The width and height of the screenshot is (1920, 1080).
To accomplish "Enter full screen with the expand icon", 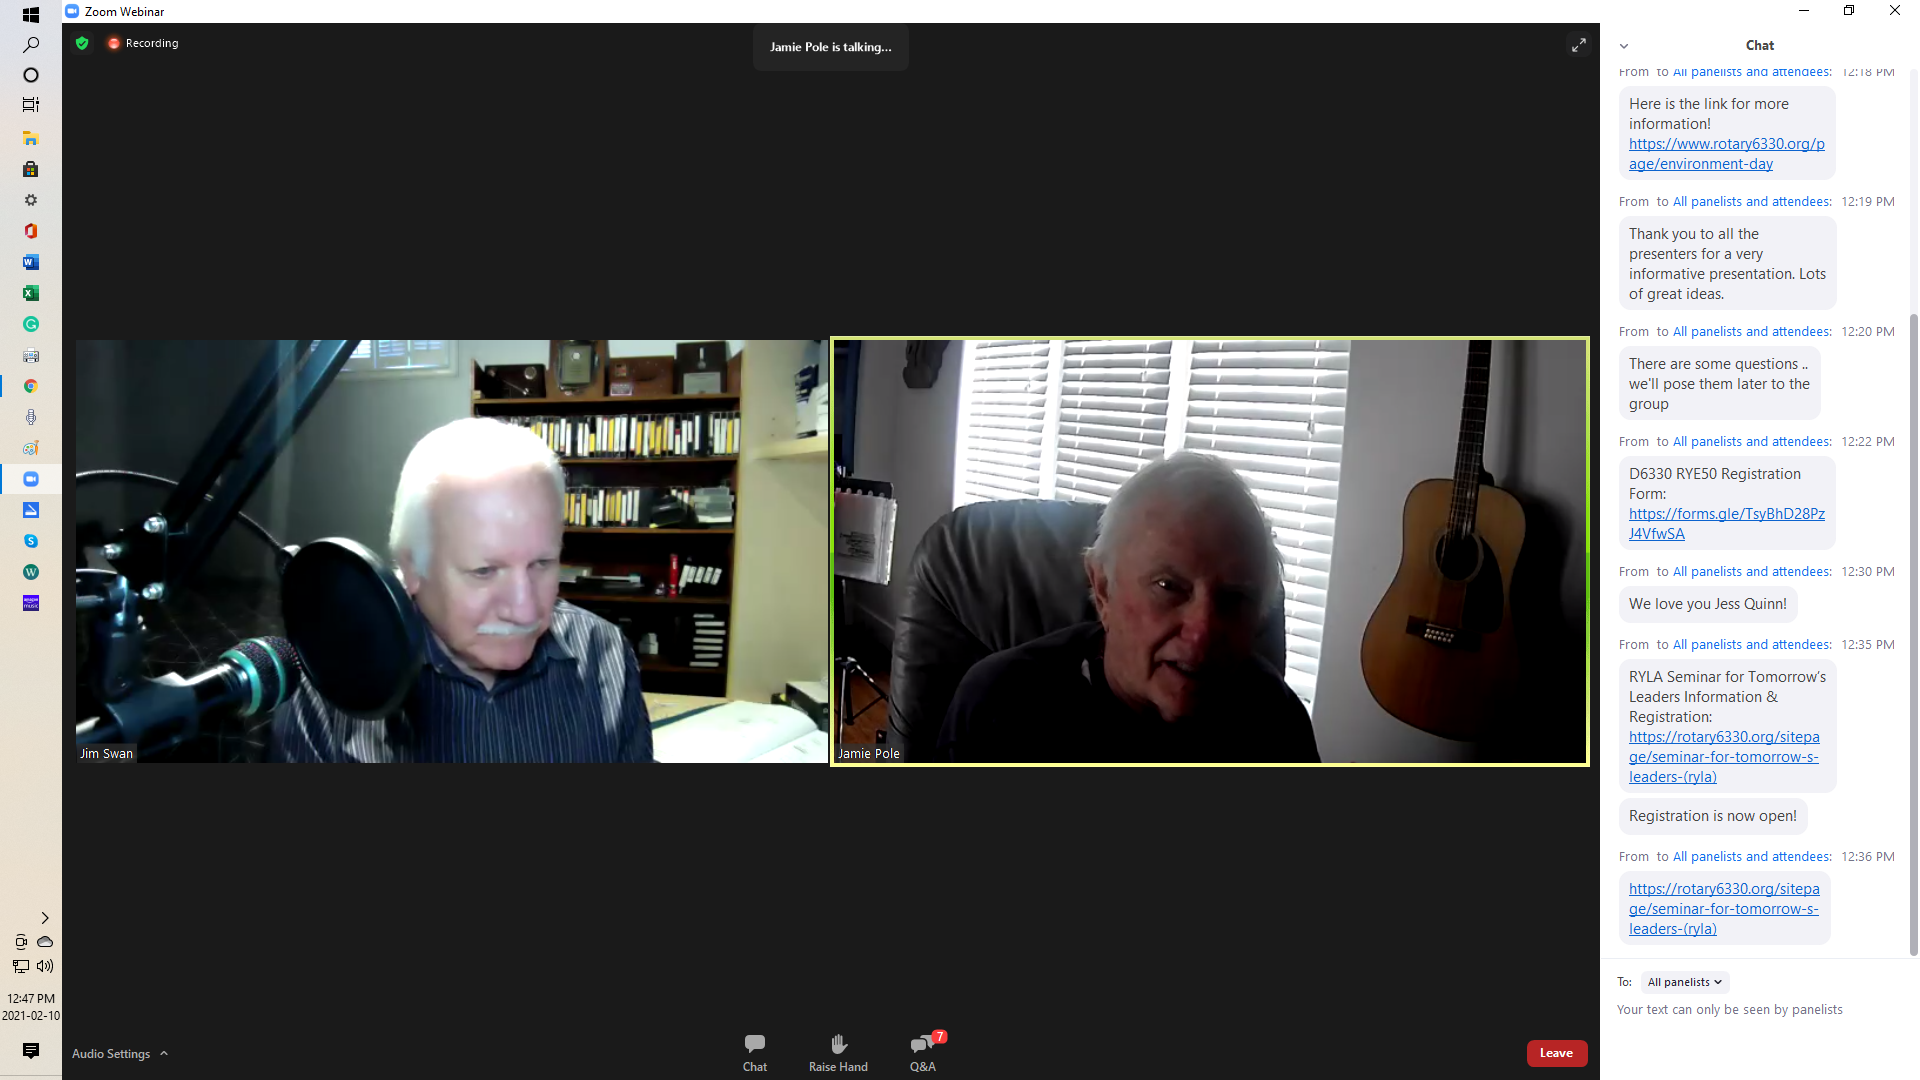I will pos(1578,45).
